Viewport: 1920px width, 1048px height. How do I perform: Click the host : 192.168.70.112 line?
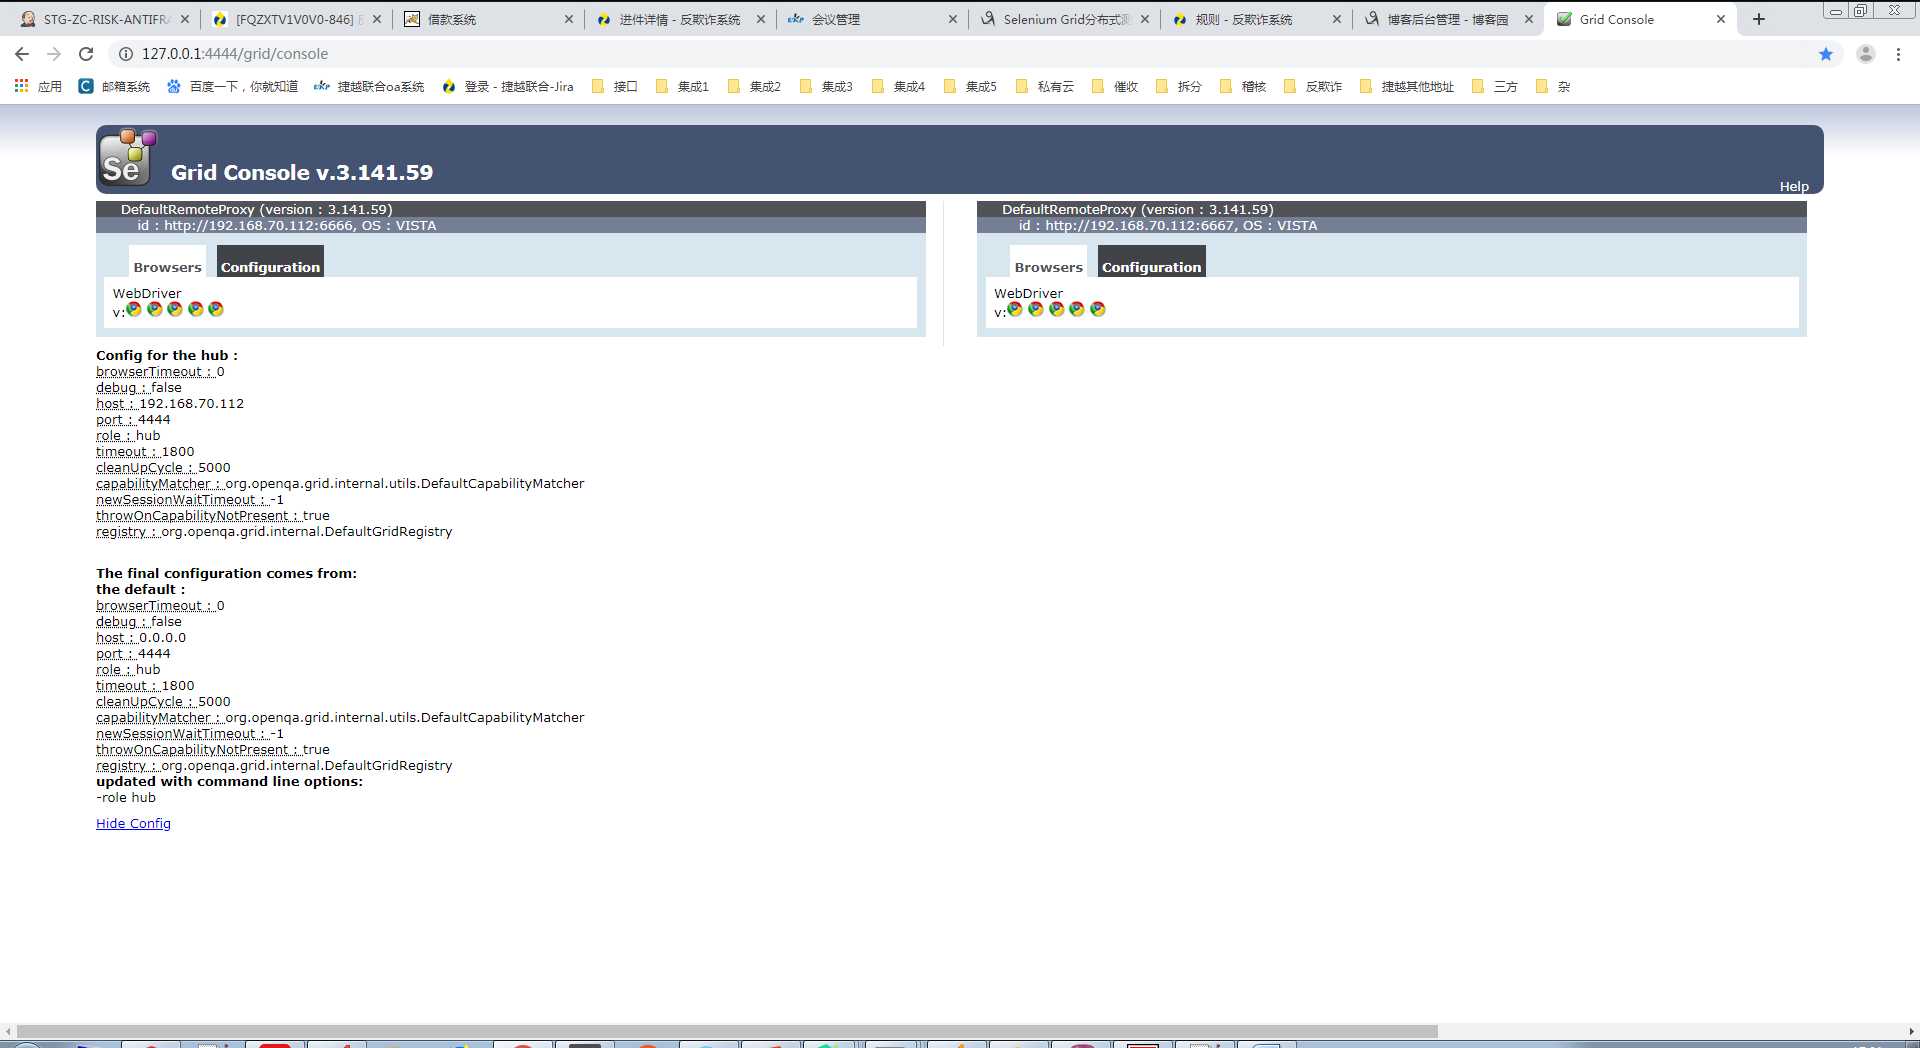[x=170, y=403]
